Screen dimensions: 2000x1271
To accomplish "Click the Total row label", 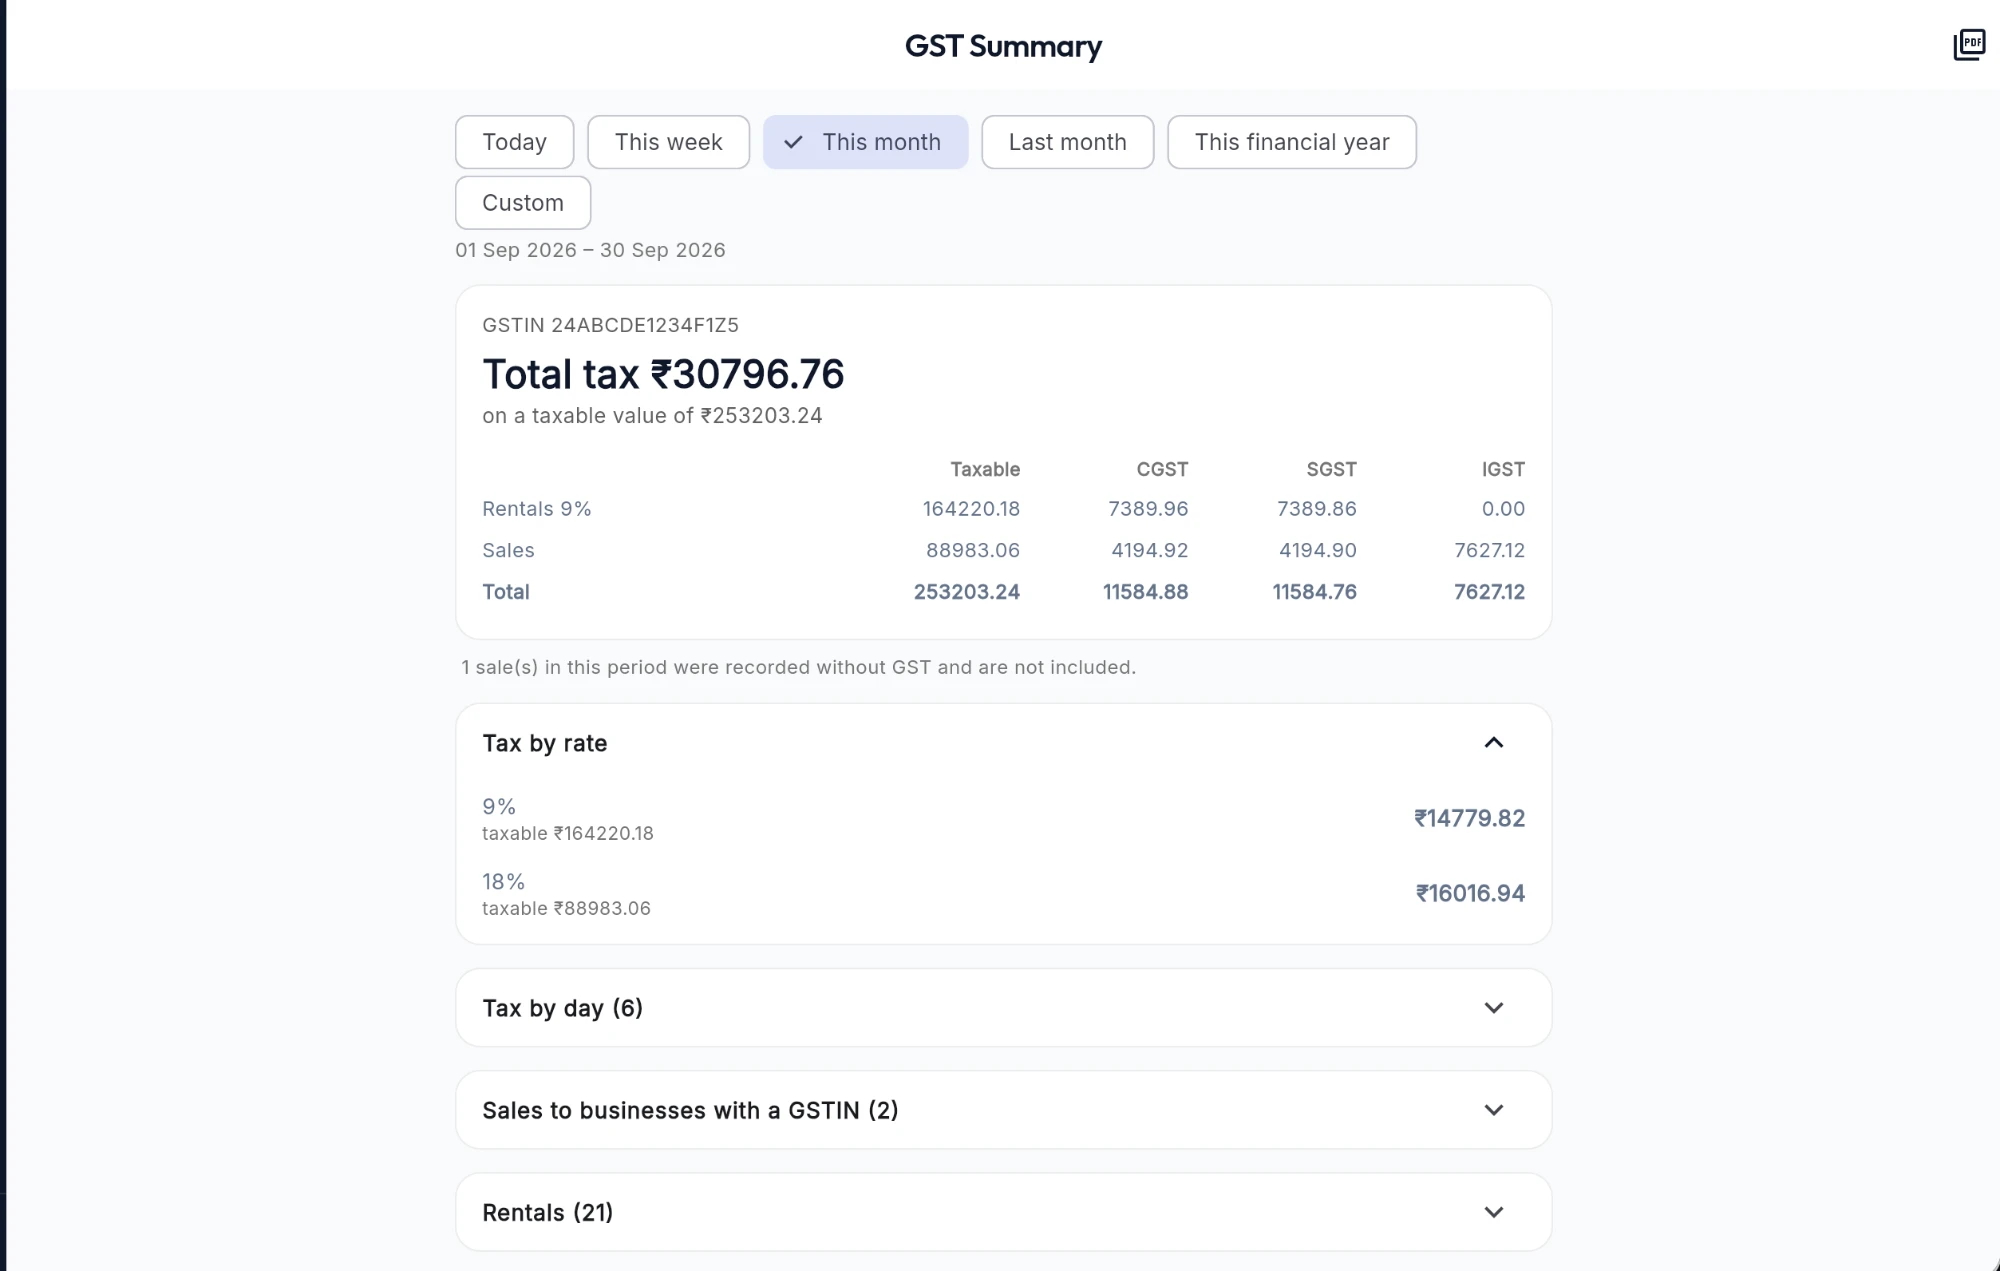I will pos(506,592).
